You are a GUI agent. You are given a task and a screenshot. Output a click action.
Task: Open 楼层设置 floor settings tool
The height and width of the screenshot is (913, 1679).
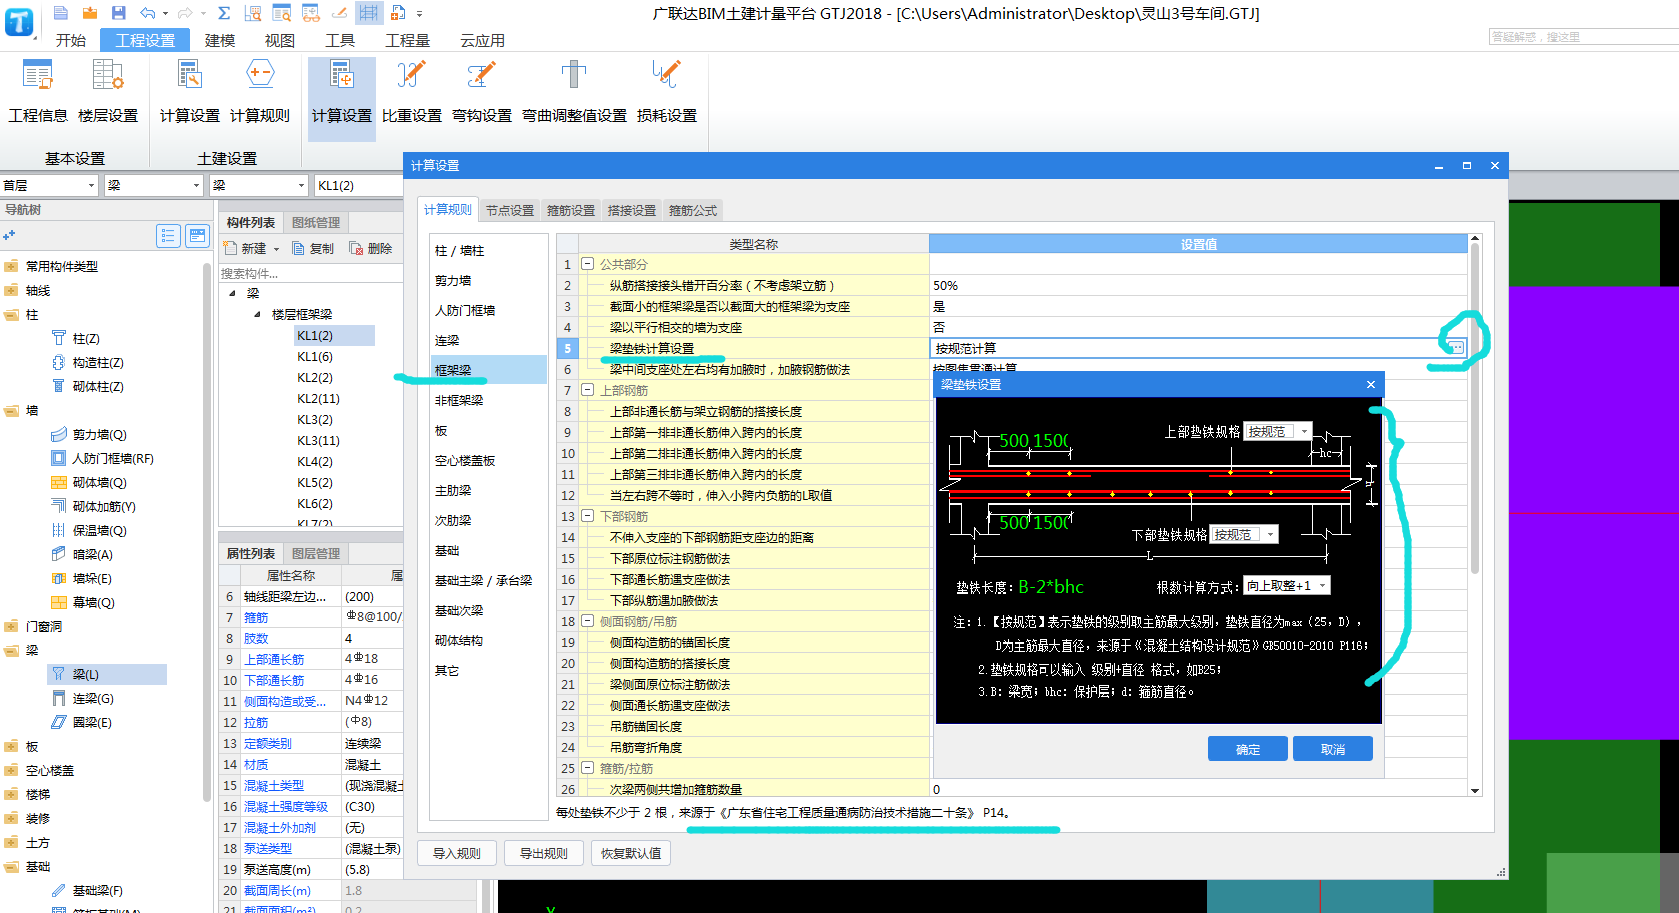[108, 92]
